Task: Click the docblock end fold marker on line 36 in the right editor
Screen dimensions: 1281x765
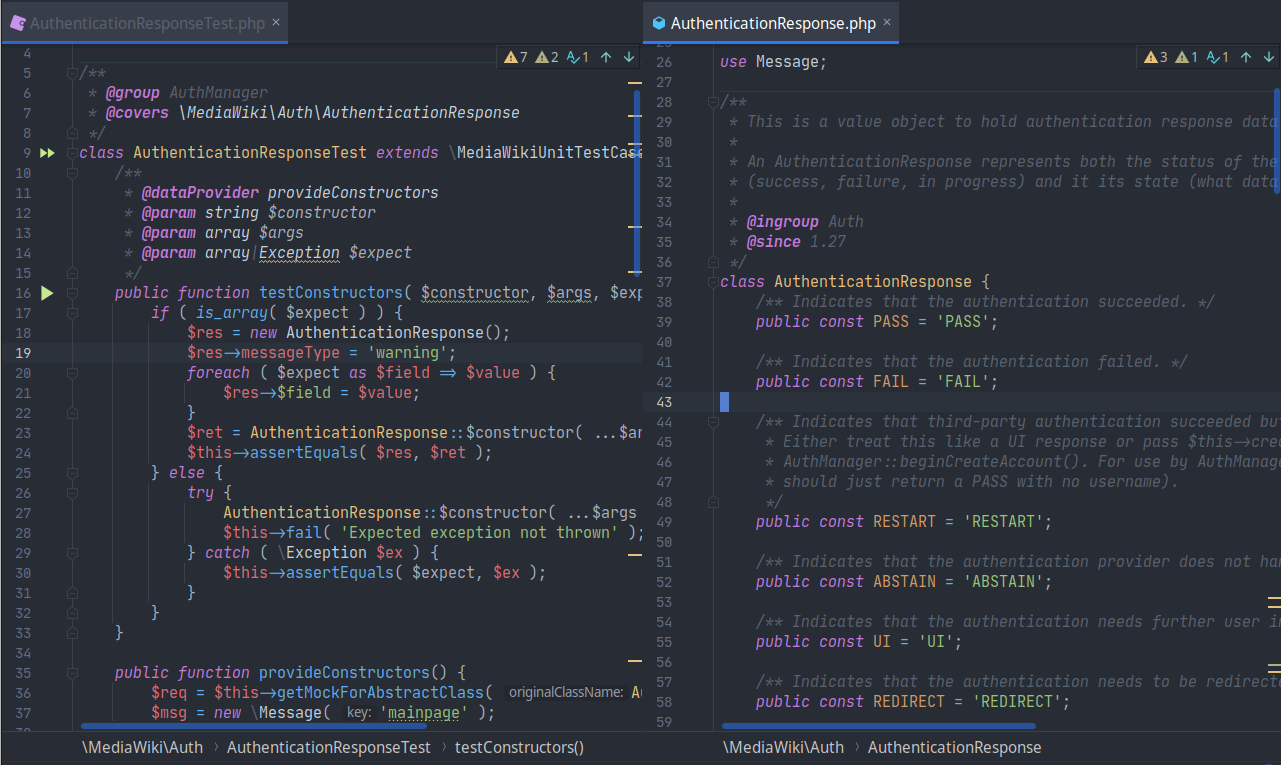Action: (x=713, y=262)
